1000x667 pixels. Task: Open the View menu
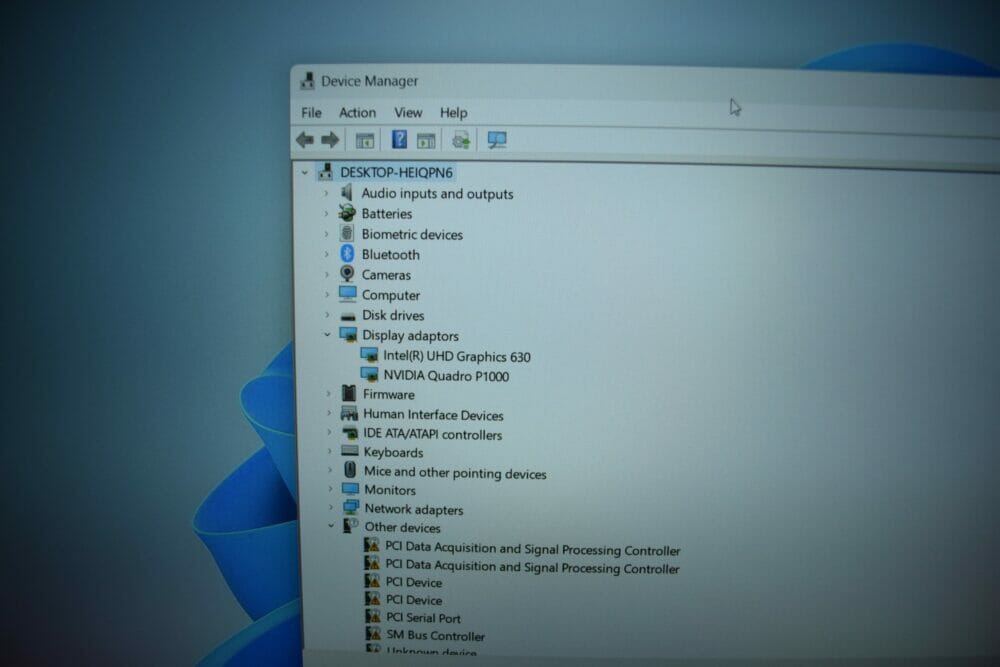click(x=408, y=113)
